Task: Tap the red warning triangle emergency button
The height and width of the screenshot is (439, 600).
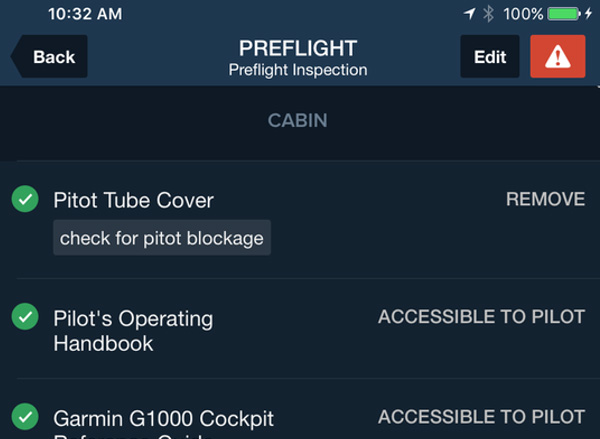Action: pyautogui.click(x=558, y=56)
